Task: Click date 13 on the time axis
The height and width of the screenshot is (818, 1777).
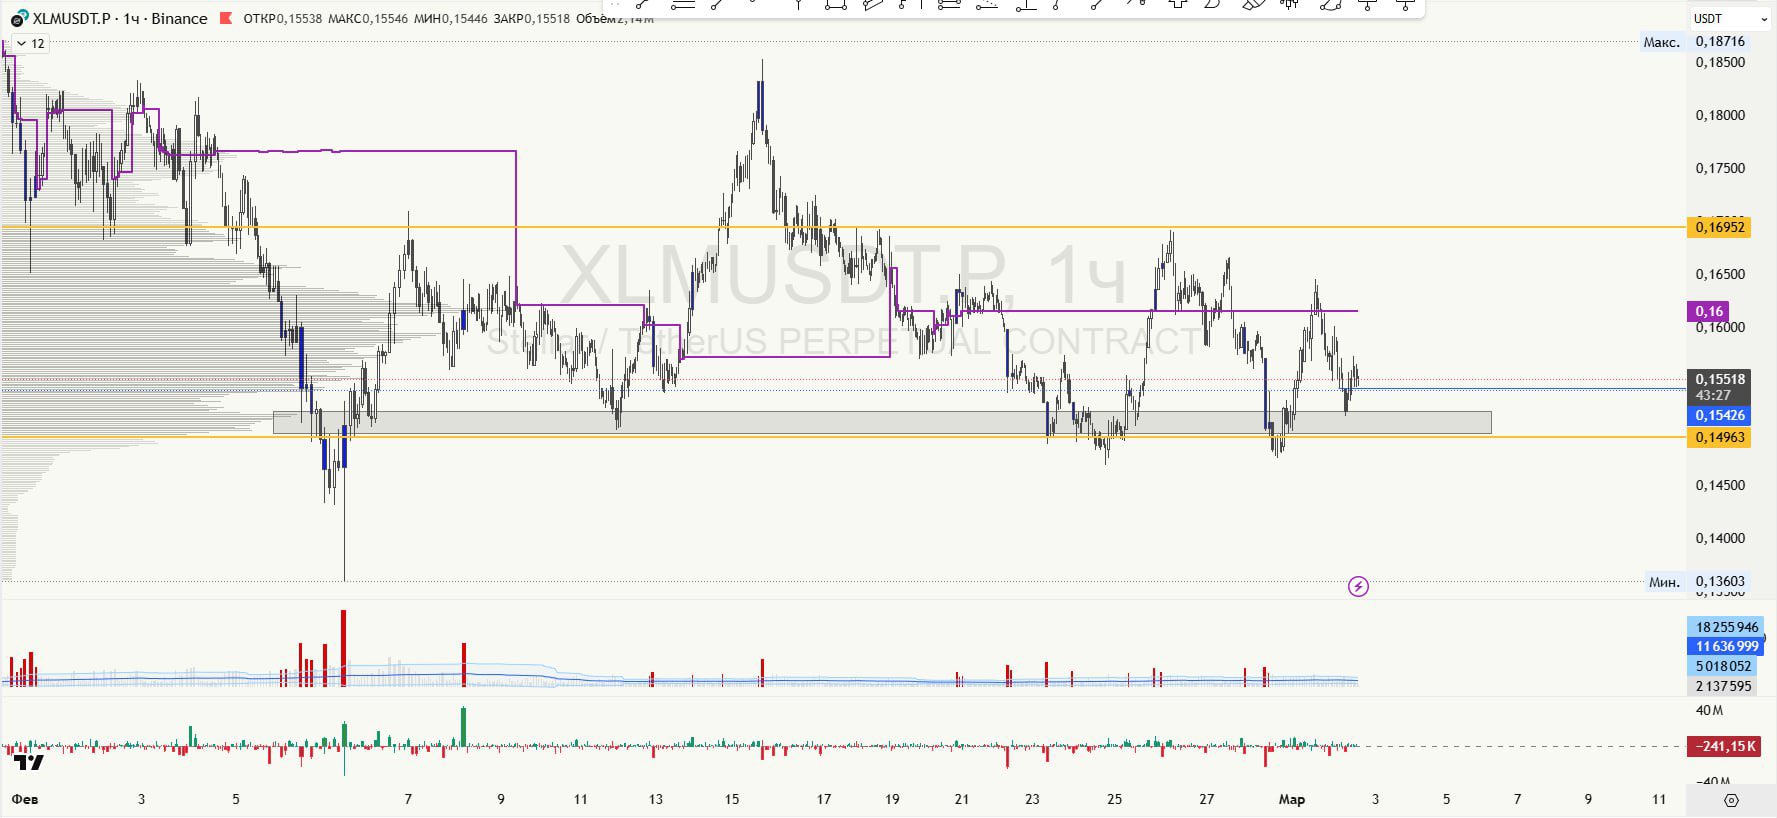Action: pos(656,799)
